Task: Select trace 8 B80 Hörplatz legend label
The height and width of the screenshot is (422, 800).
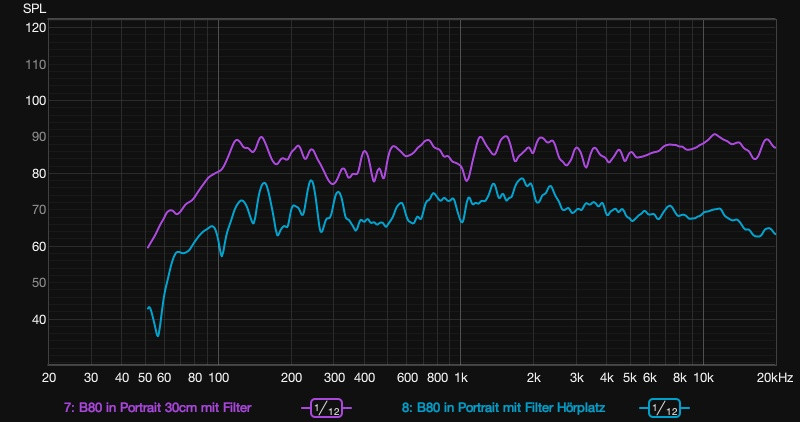Action: tap(496, 408)
